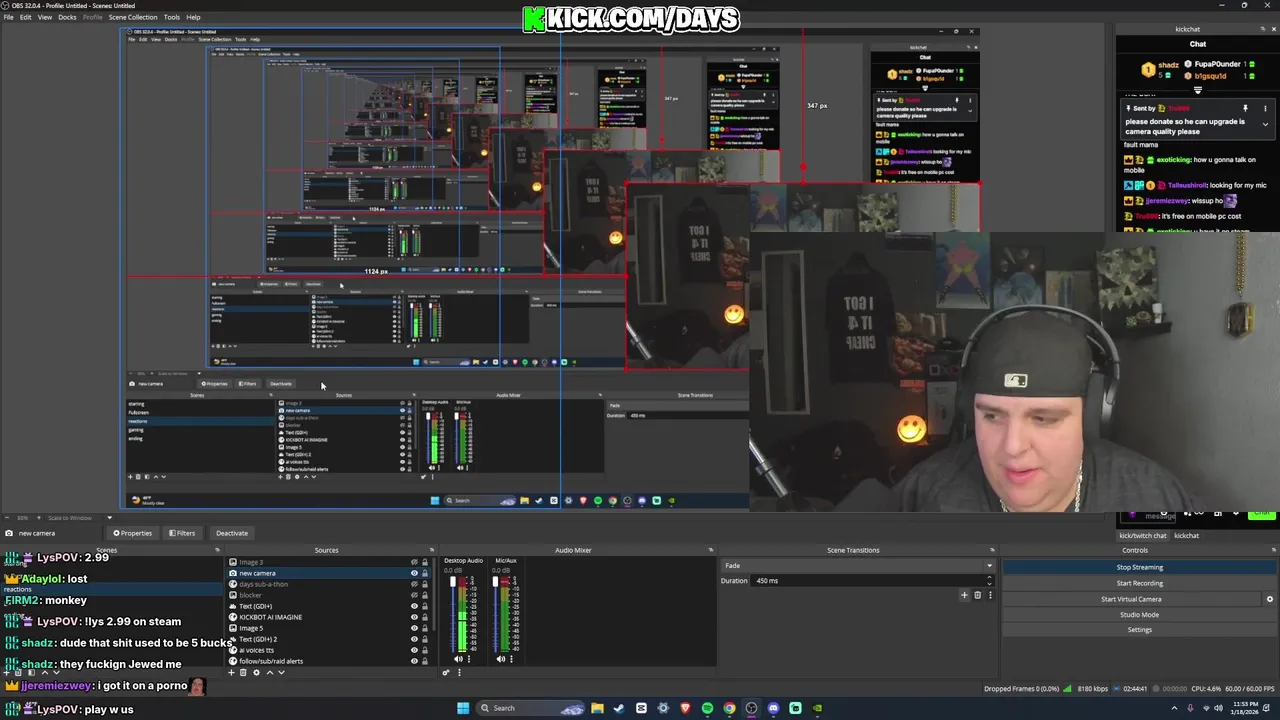
Task: Move source up with the arrow icon
Action: tap(269, 672)
